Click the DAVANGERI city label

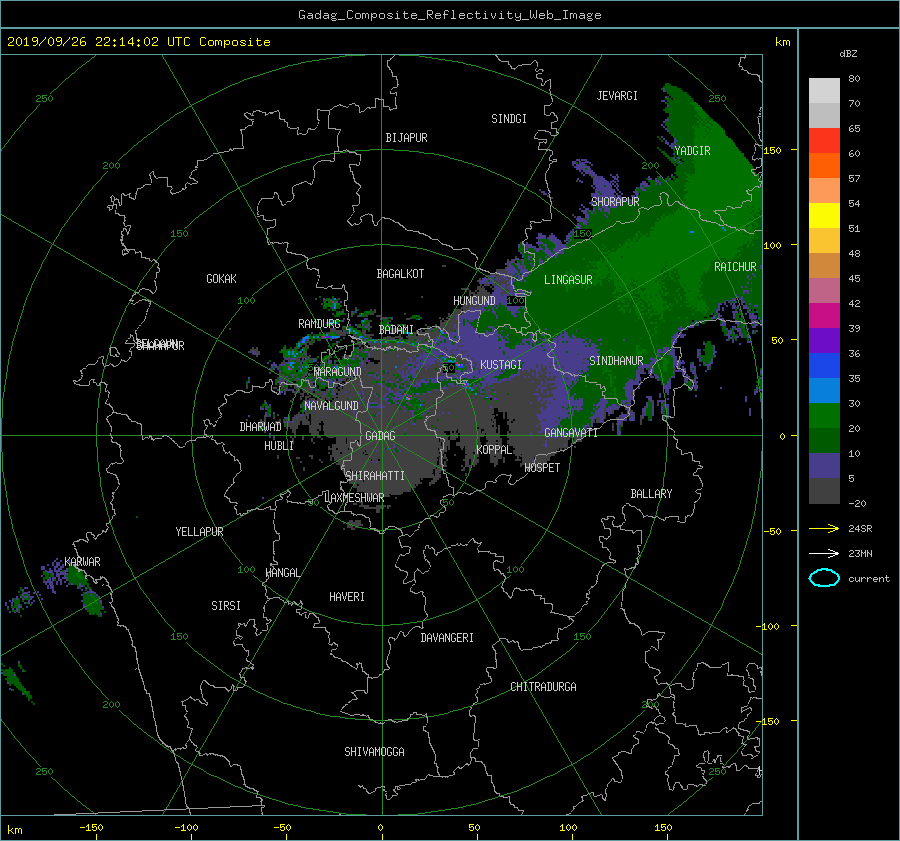pyautogui.click(x=447, y=638)
